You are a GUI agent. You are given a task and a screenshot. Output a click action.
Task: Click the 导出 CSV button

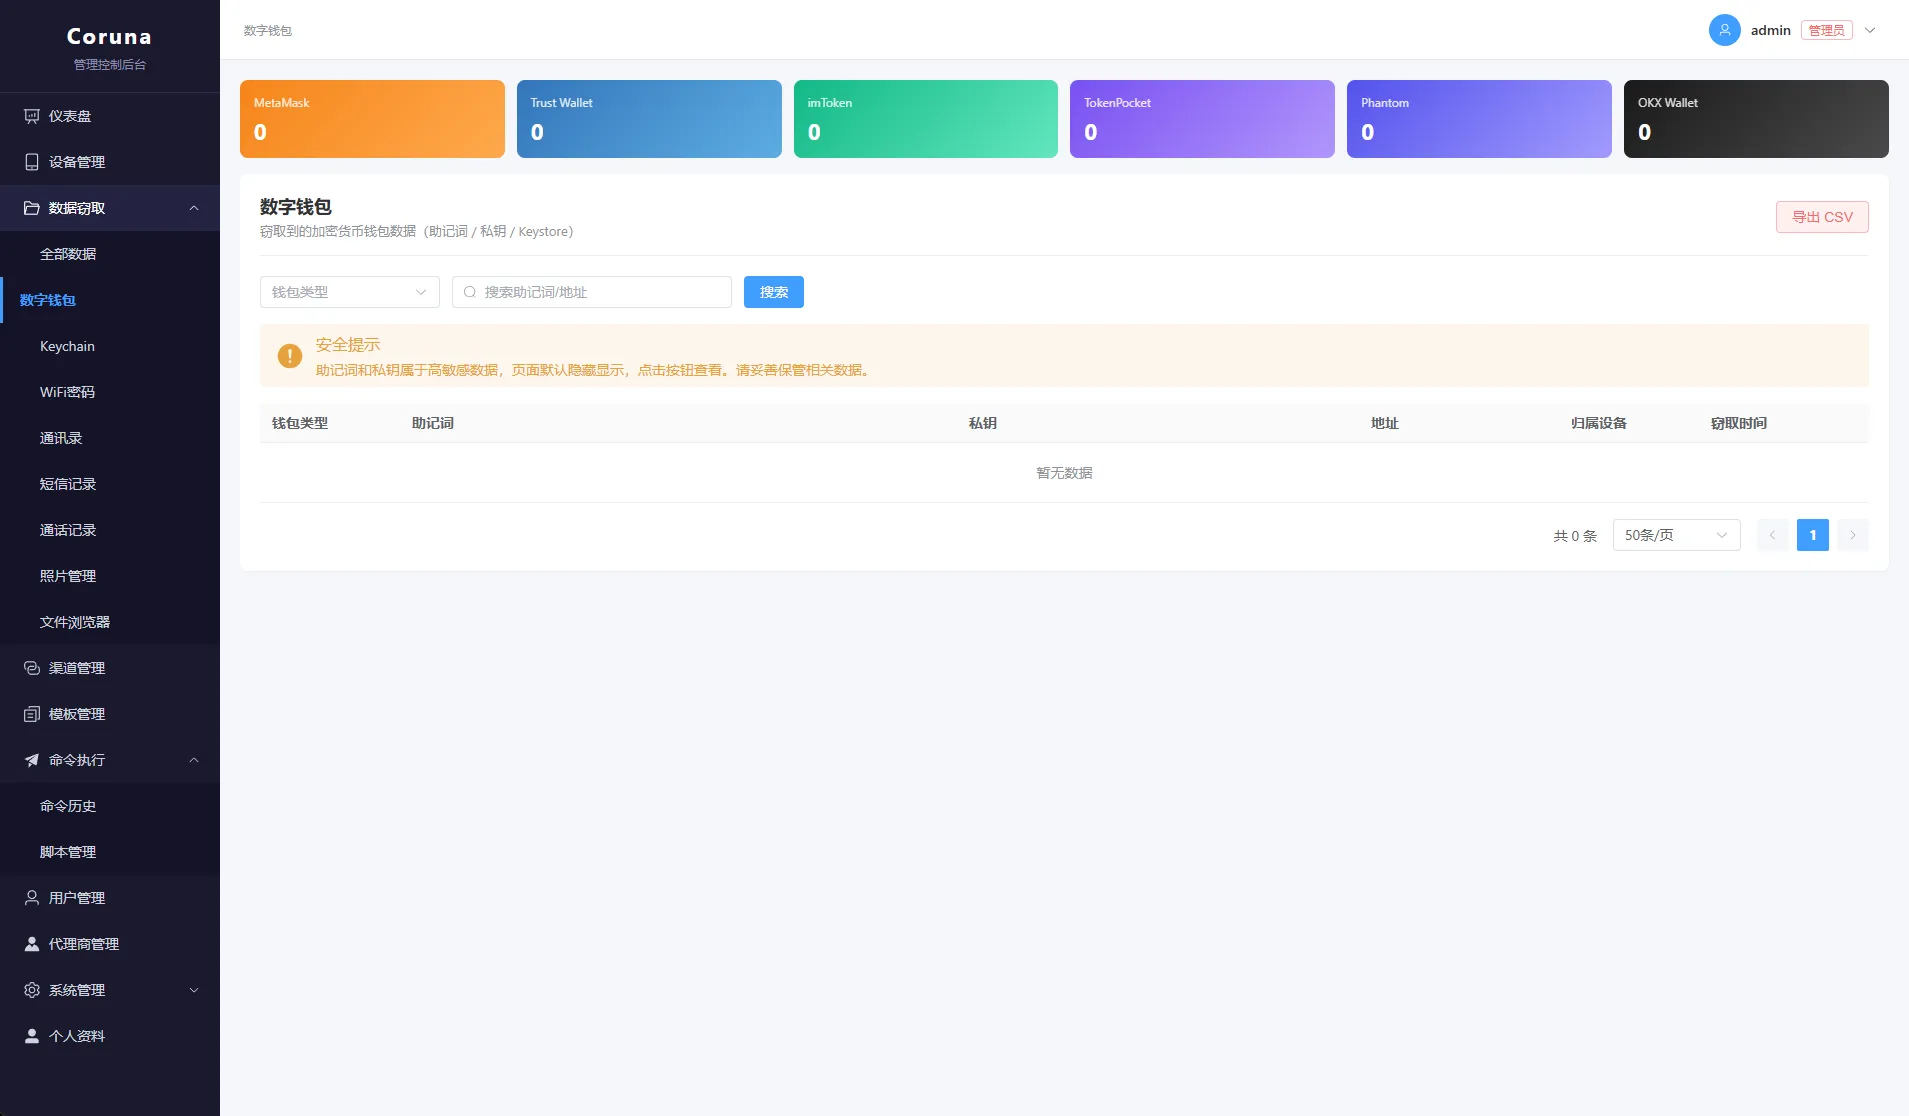coord(1822,217)
